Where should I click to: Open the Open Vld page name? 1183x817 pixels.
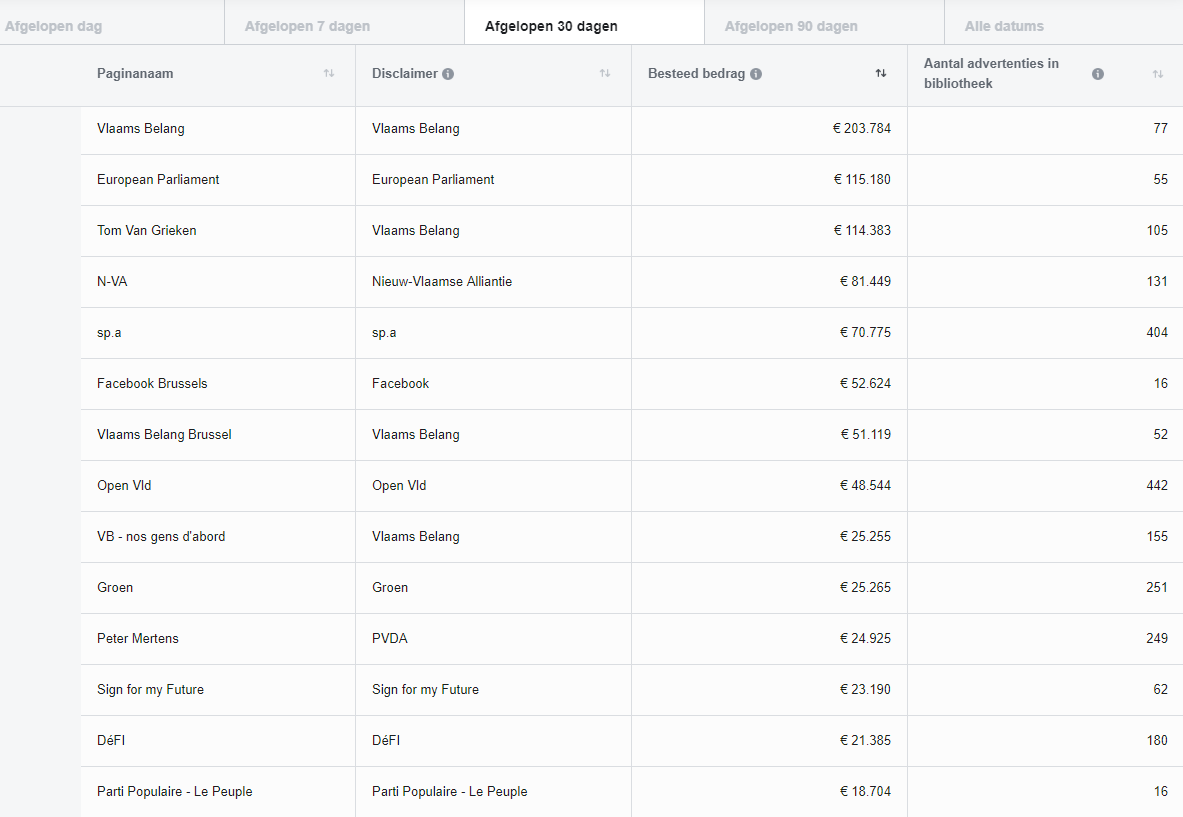click(x=124, y=486)
